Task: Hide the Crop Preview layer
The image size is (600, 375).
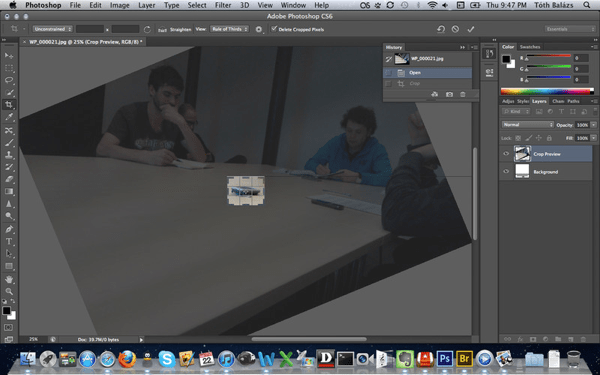Action: 506,154
